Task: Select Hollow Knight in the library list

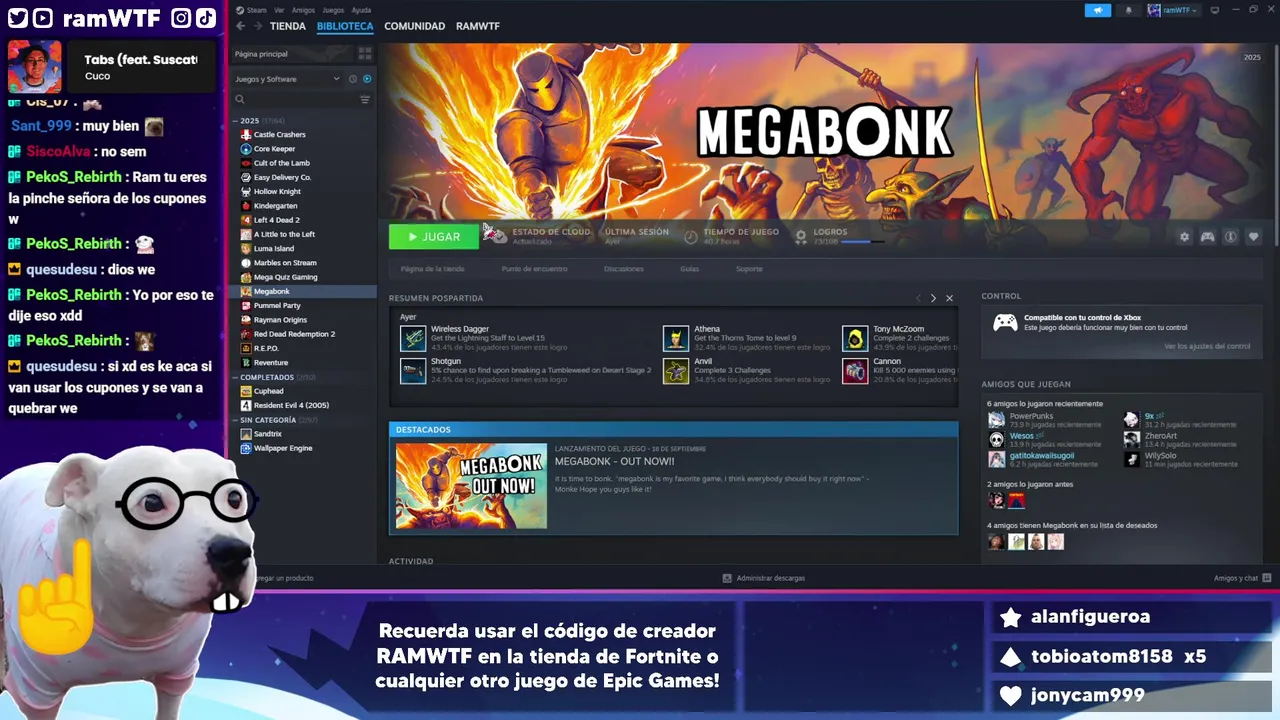Action: coord(277,192)
